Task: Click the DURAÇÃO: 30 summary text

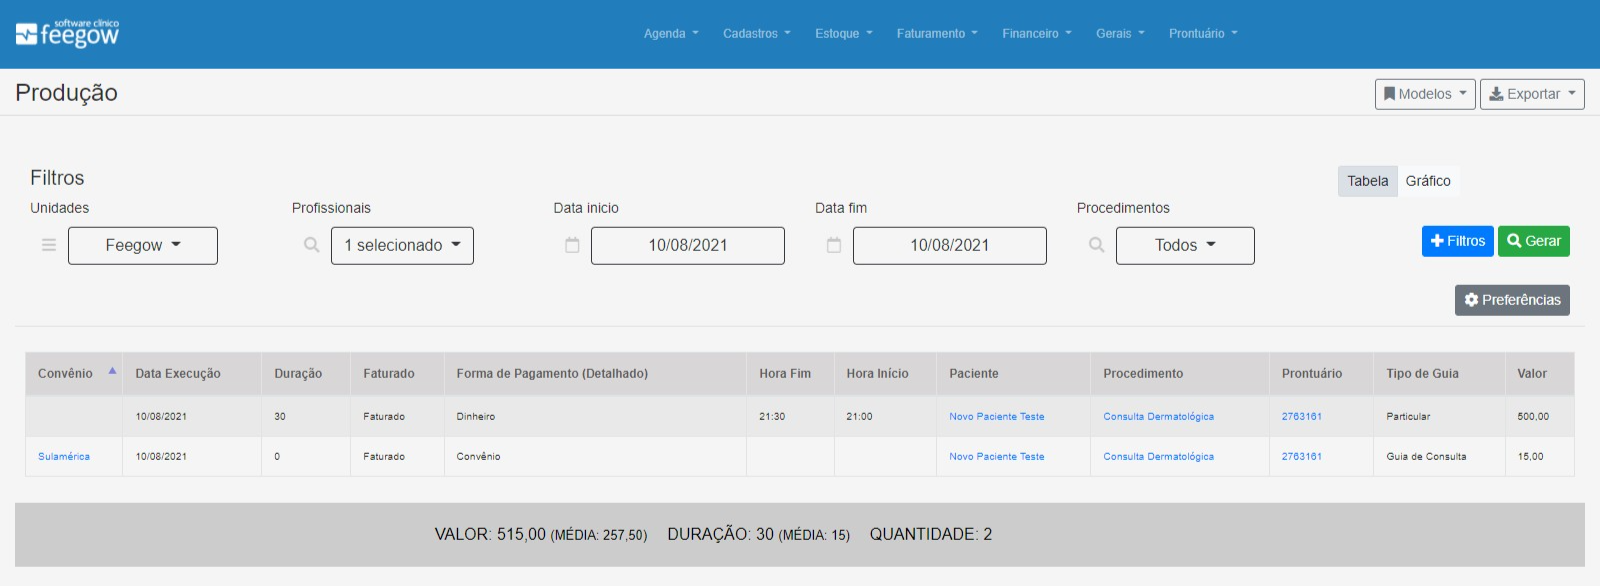Action: click(759, 535)
